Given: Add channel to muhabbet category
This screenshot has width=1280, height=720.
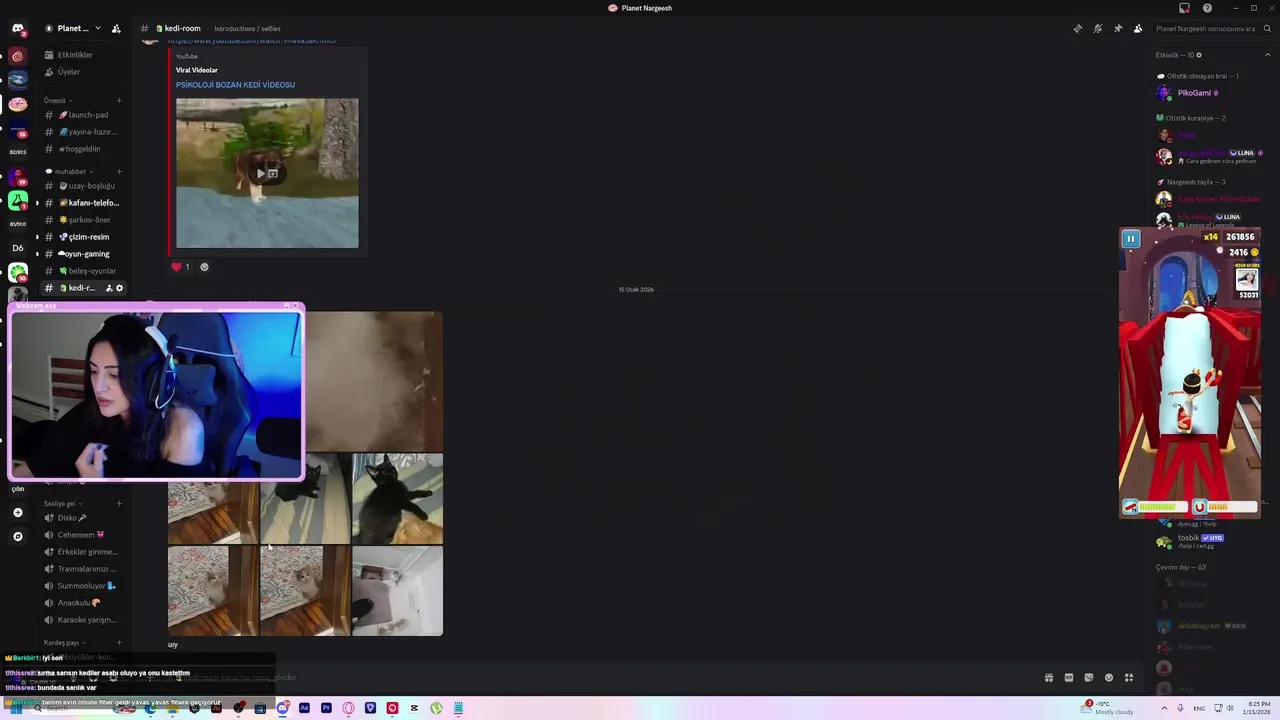Looking at the screenshot, I should pos(119,171).
